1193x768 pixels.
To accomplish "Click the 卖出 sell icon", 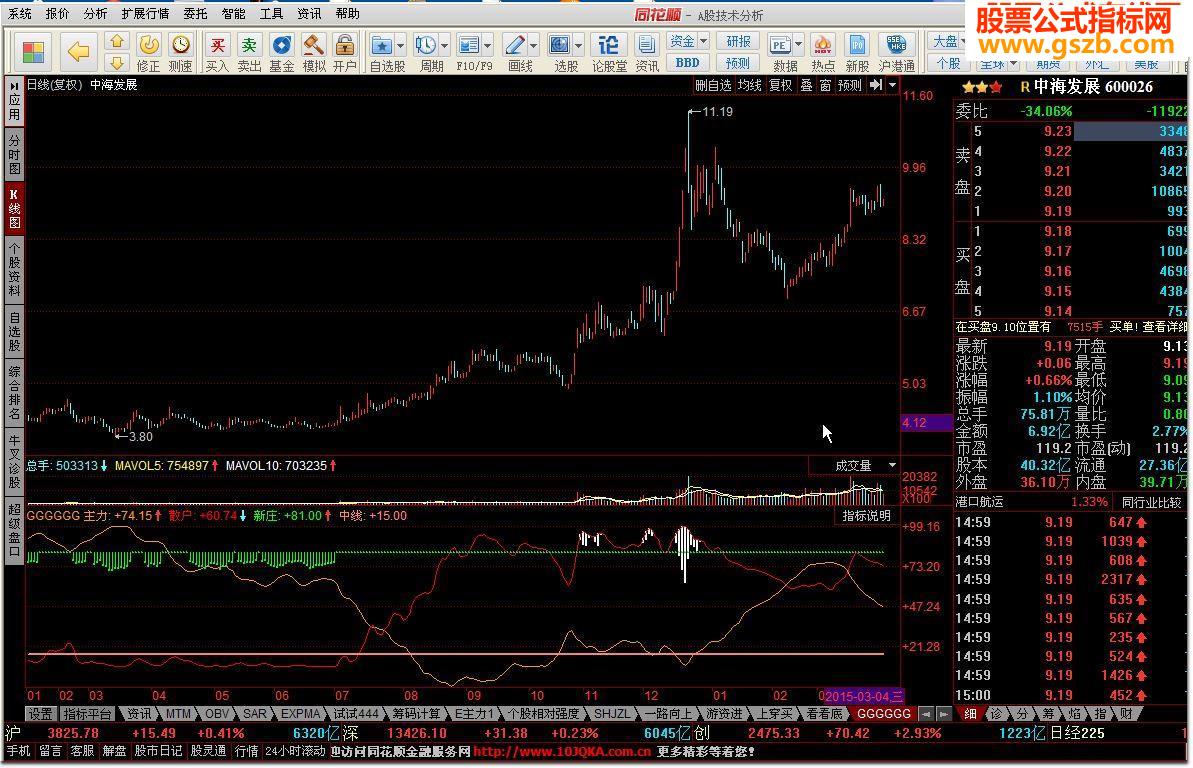I will (249, 53).
